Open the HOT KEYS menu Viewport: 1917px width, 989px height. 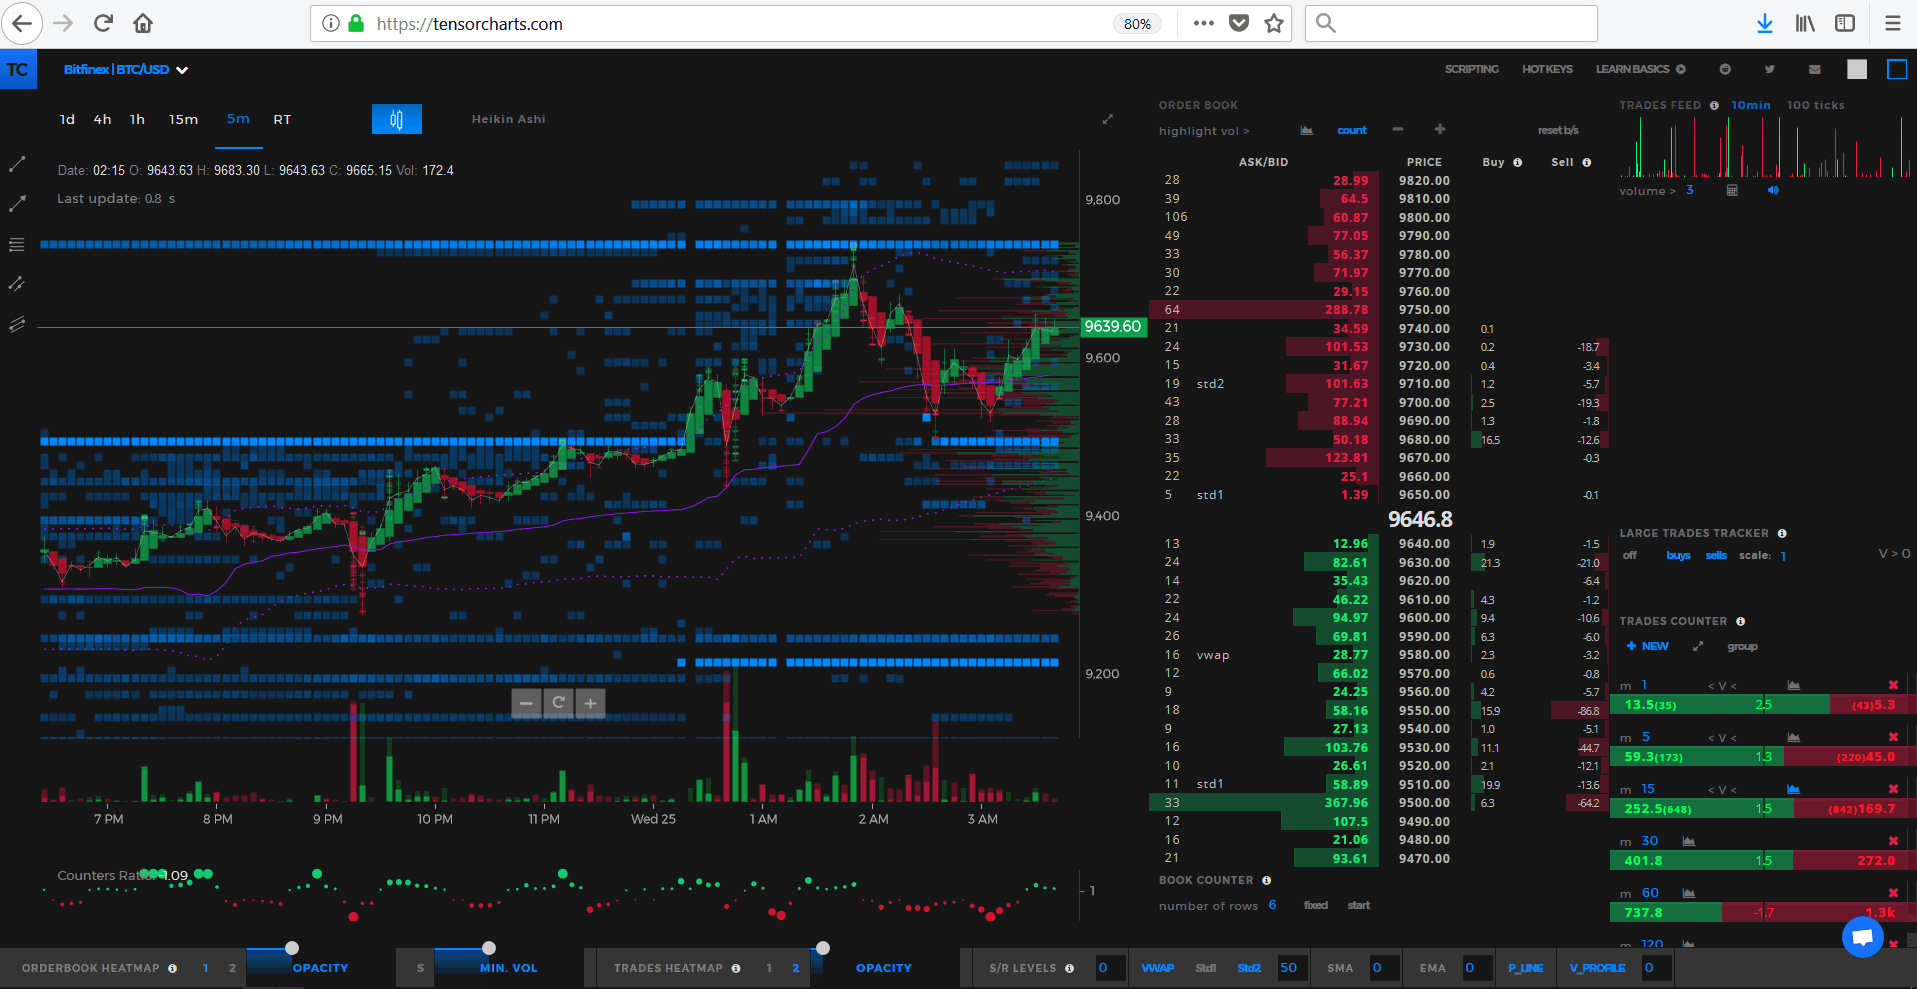(x=1546, y=69)
